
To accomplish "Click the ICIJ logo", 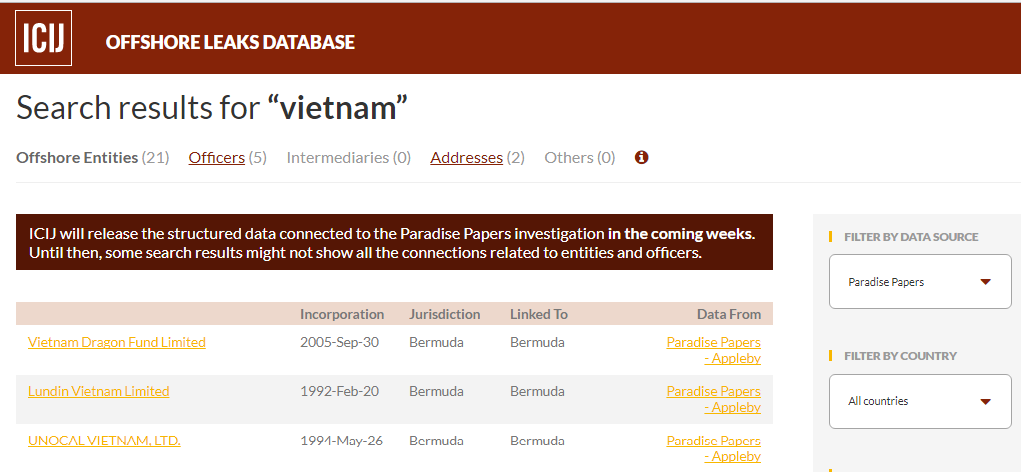I will point(44,38).
